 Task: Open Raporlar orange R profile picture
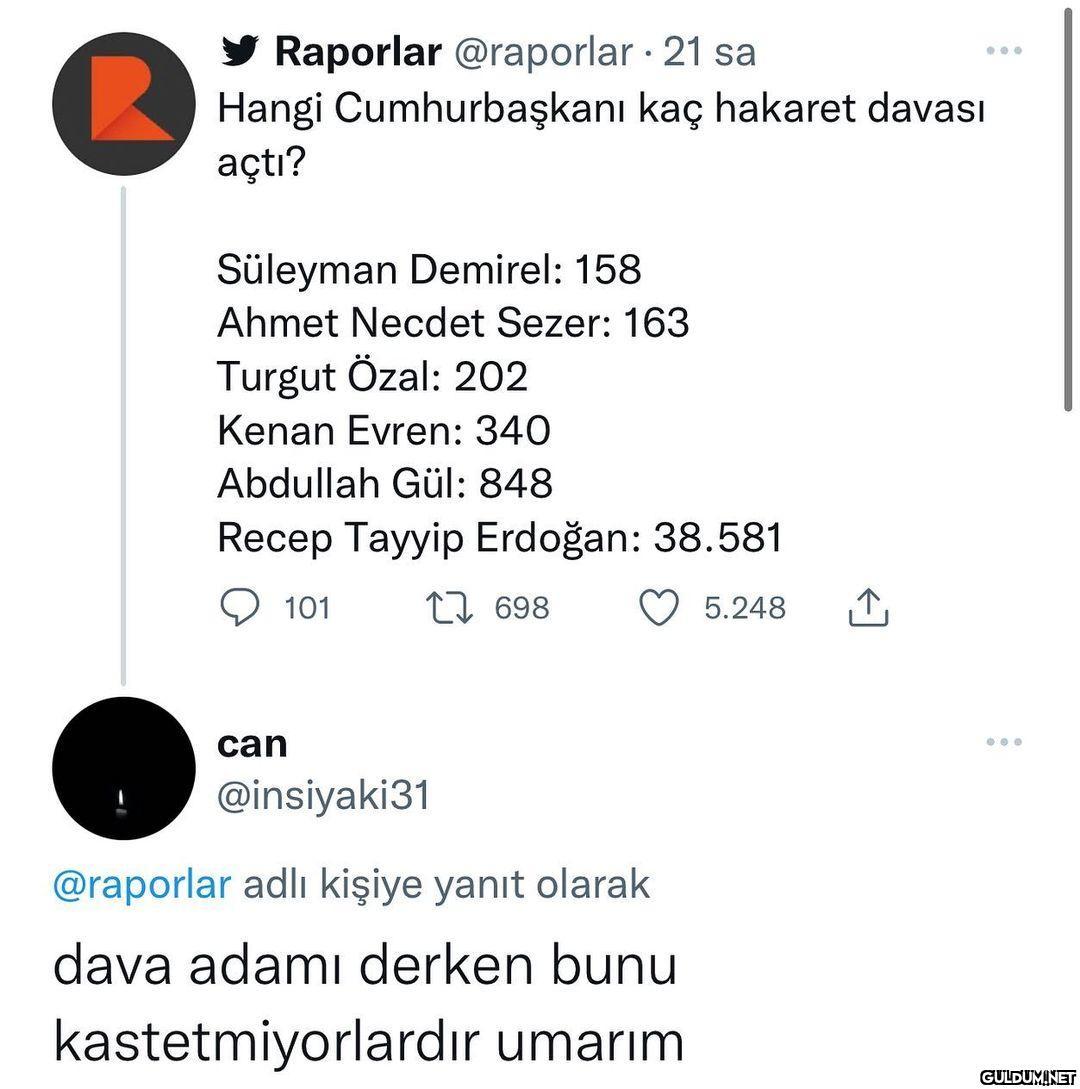[x=124, y=103]
